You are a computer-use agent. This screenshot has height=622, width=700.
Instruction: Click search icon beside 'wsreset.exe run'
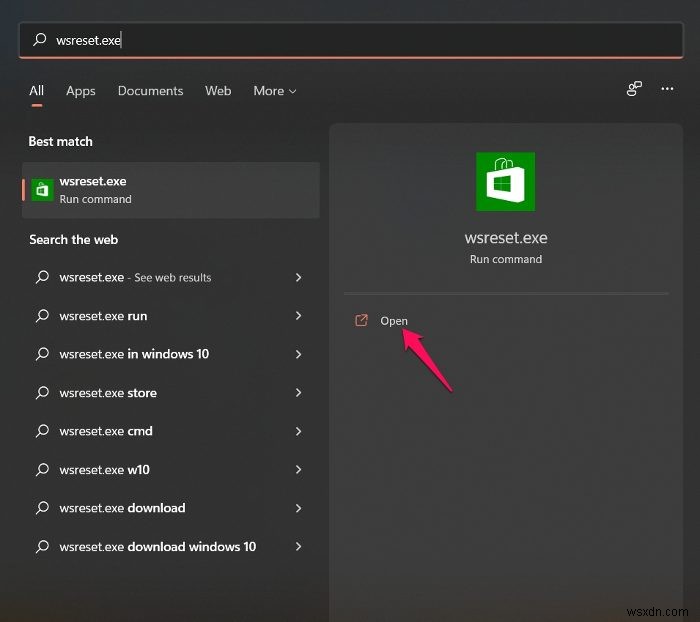(x=42, y=316)
